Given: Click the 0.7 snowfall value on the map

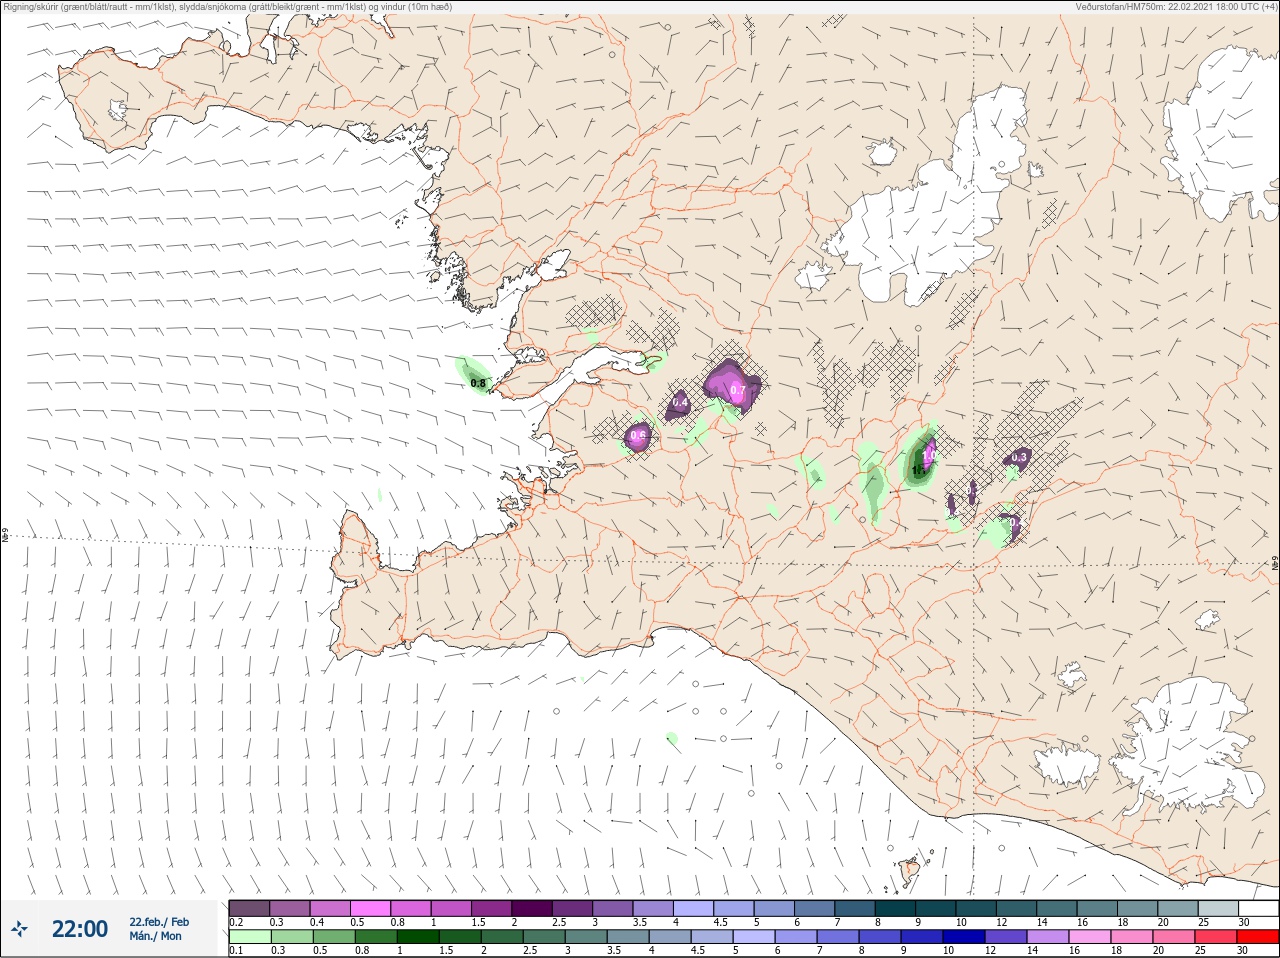Looking at the screenshot, I should (x=738, y=390).
